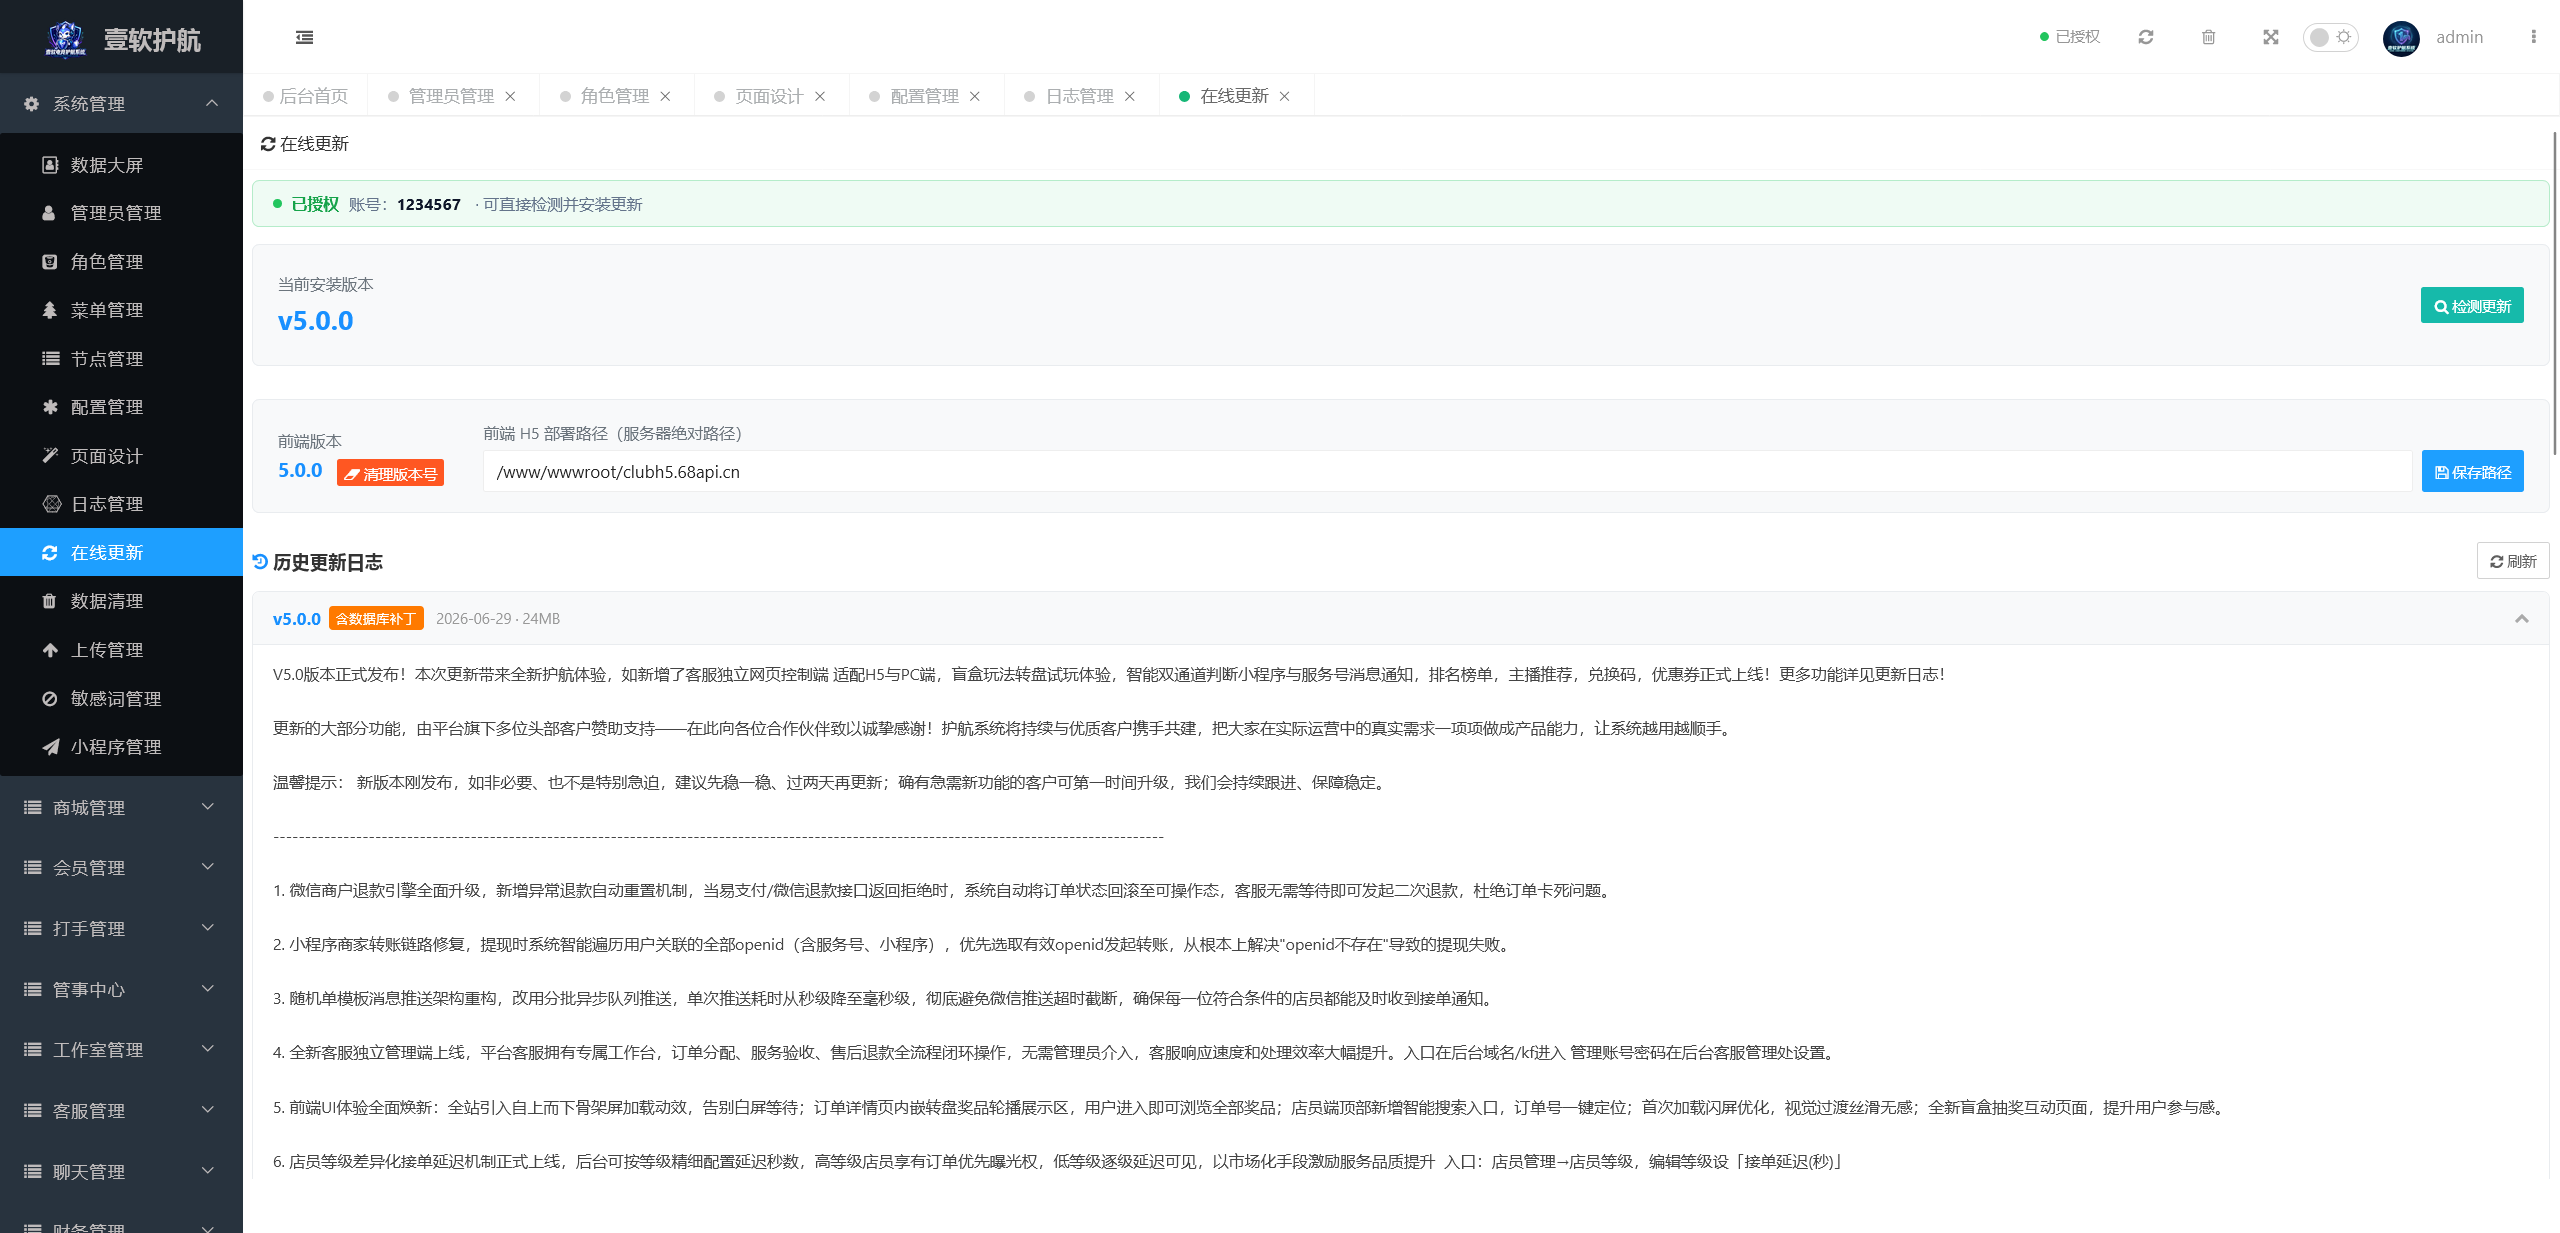The image size is (2560, 1233).
Task: Click the v5.0.0 changelog version title
Action: click(296, 619)
